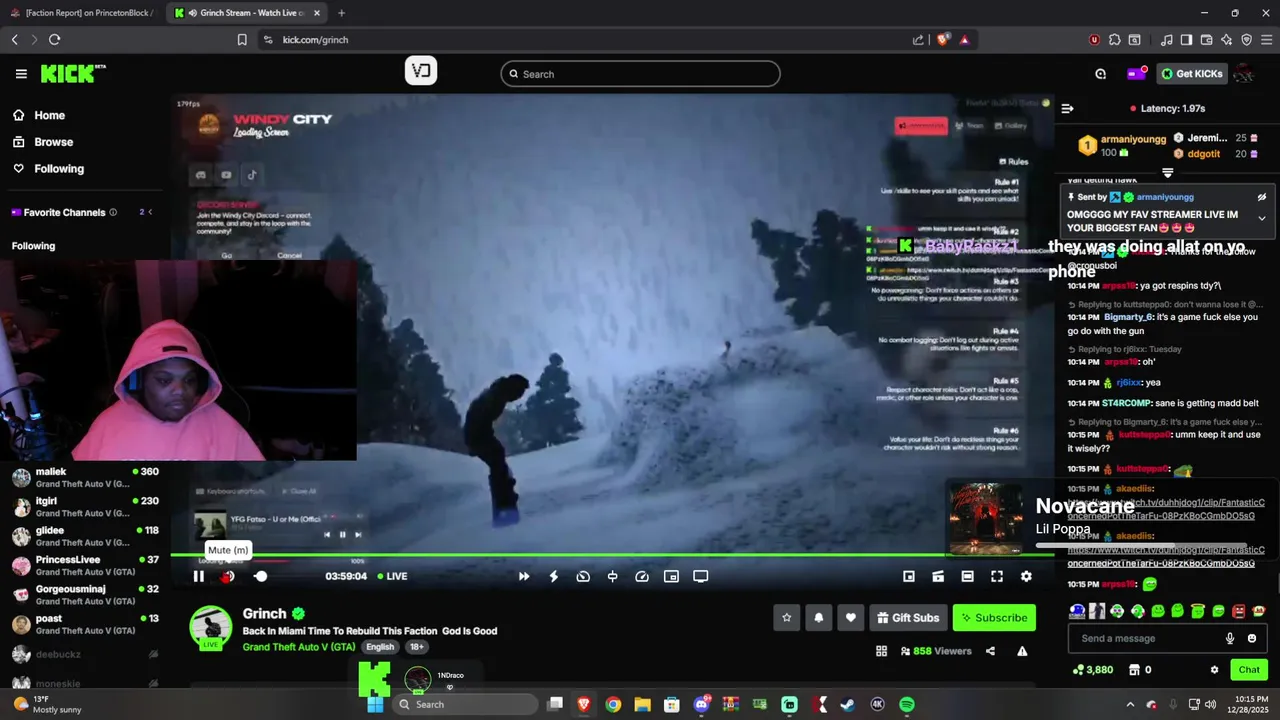1280x720 pixels.
Task: Collapse the chat panel
Action: [x=1067, y=108]
